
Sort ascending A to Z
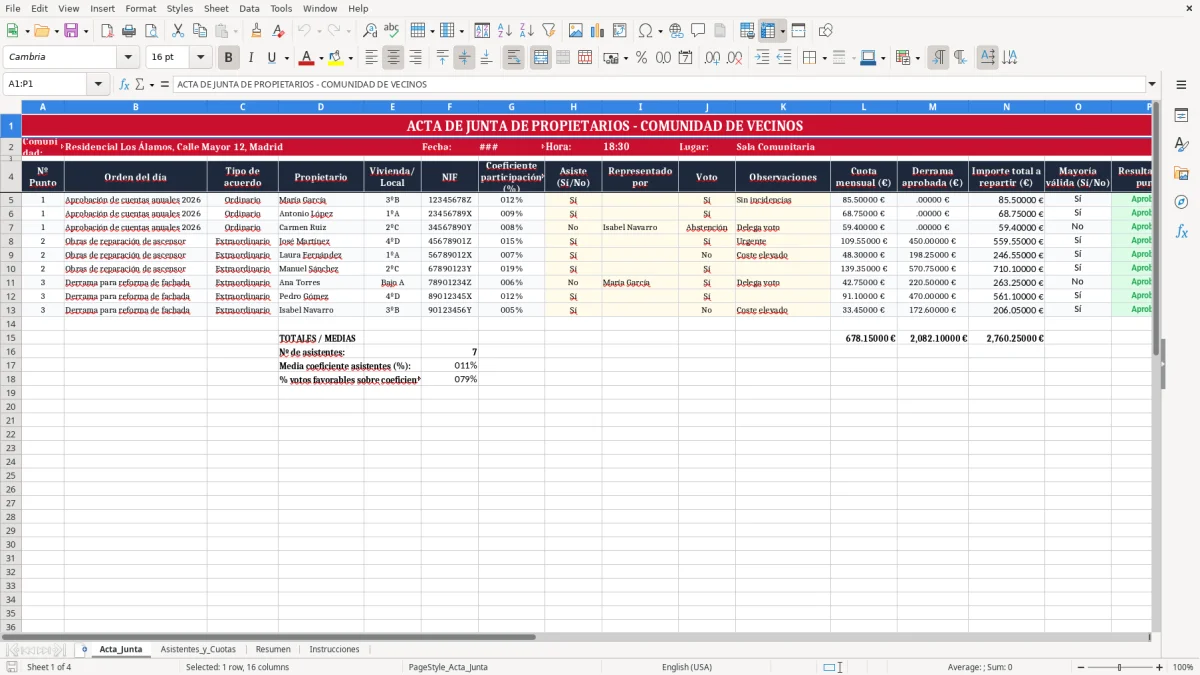pos(505,31)
